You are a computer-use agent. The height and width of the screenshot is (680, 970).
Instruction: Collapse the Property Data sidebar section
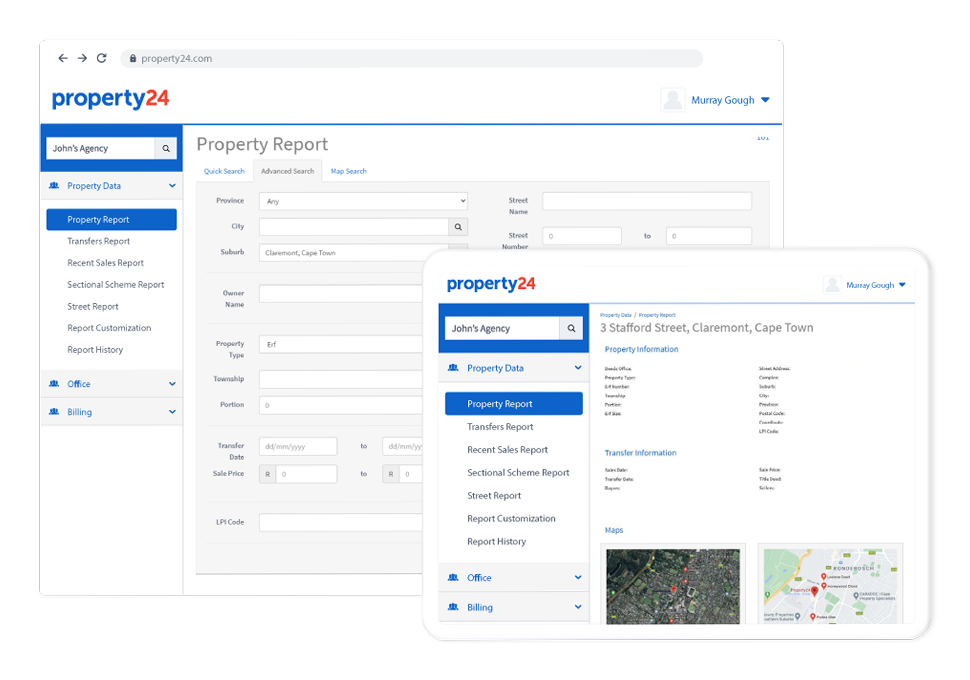(x=171, y=186)
